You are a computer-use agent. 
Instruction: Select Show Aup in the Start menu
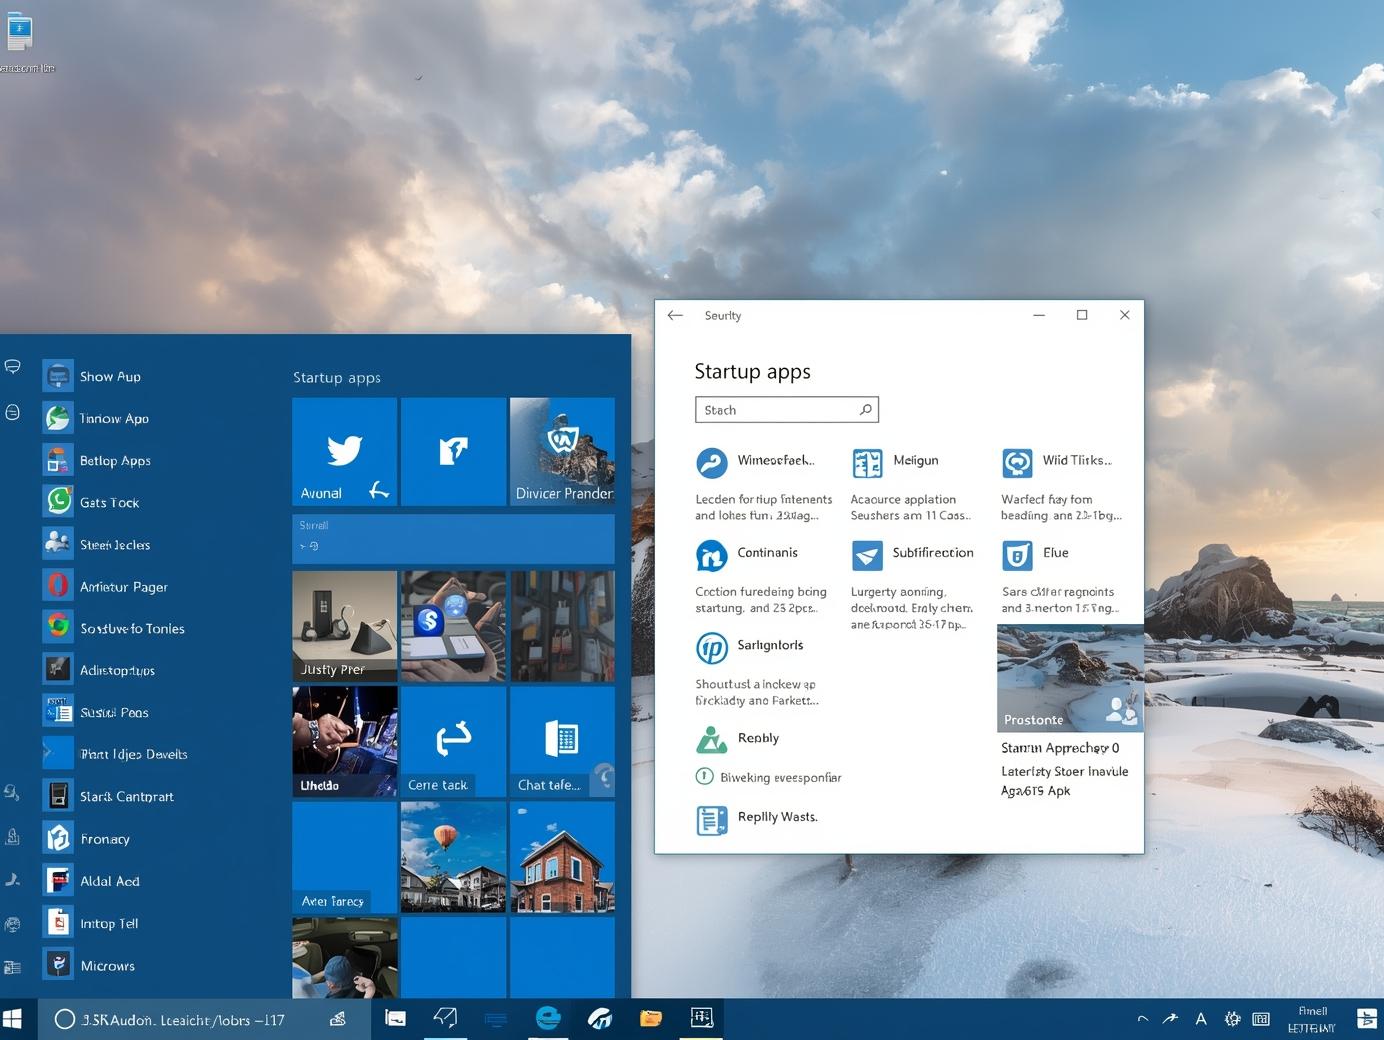pyautogui.click(x=109, y=376)
